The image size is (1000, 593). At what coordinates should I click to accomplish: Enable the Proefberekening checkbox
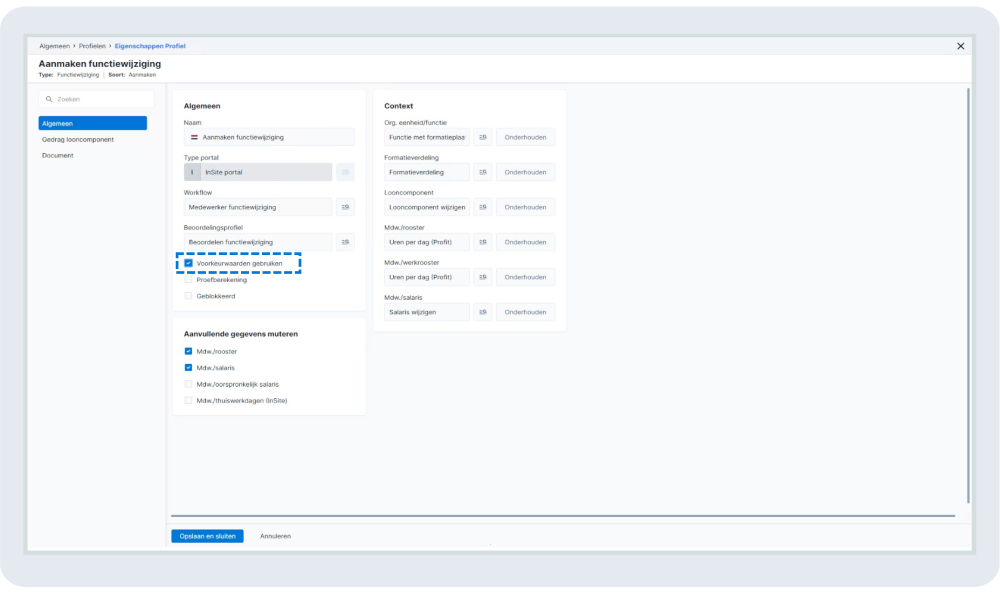click(x=188, y=280)
